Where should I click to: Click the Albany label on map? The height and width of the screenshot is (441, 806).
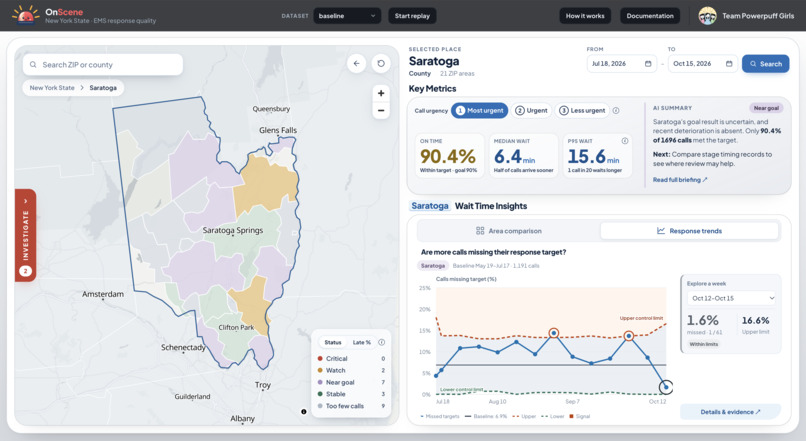[242, 418]
